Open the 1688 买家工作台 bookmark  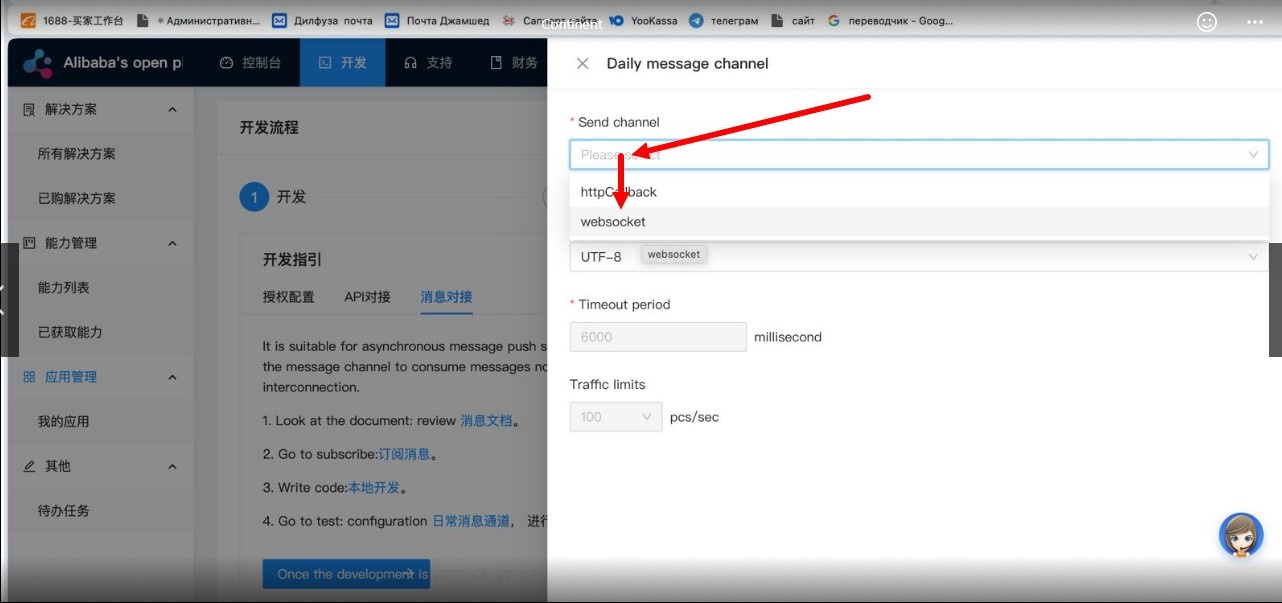[x=73, y=20]
